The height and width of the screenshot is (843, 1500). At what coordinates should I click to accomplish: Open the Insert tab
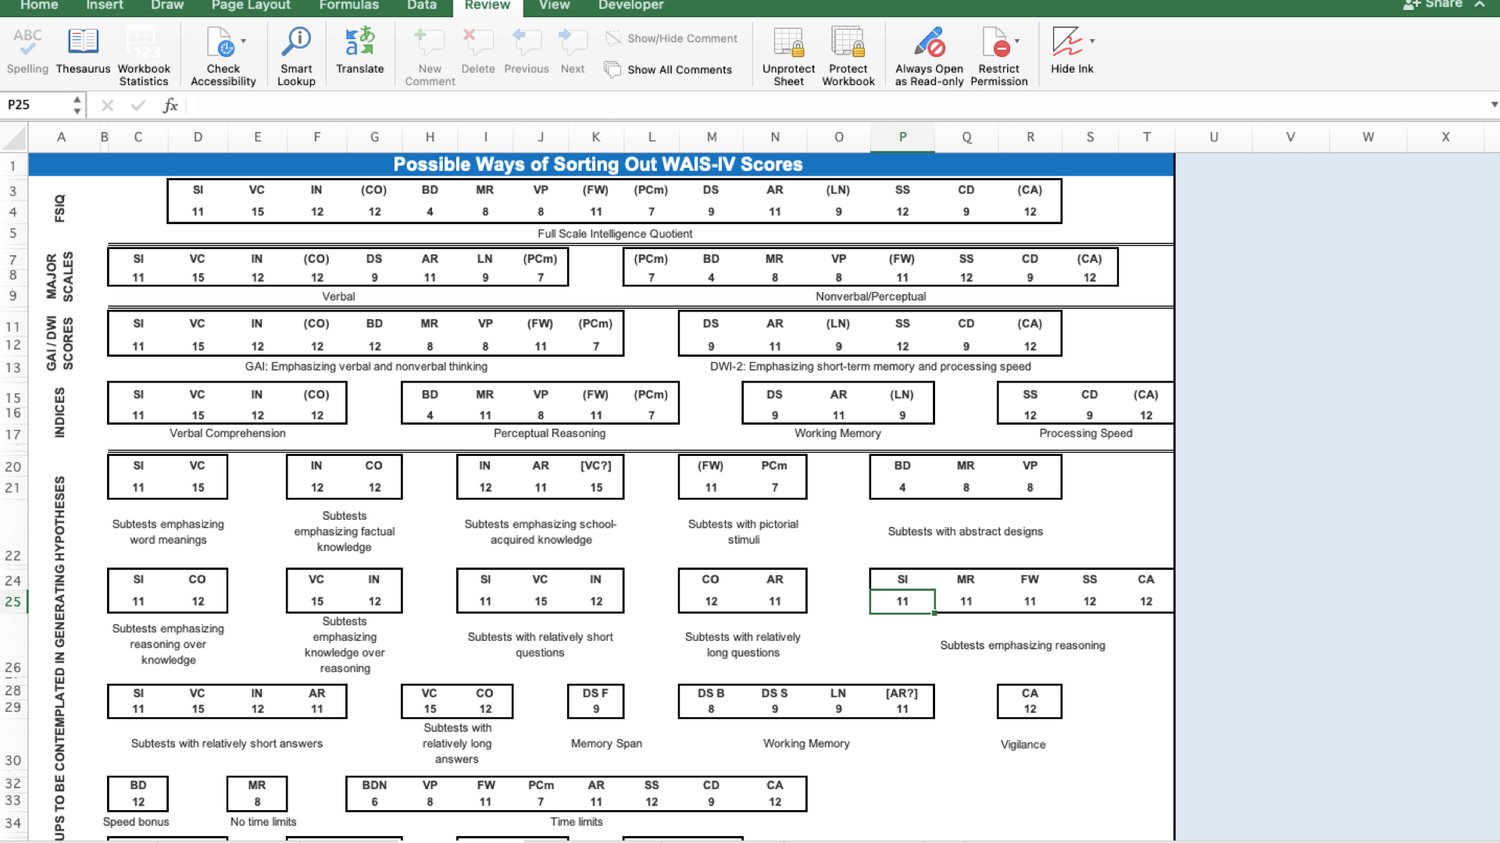pyautogui.click(x=105, y=5)
